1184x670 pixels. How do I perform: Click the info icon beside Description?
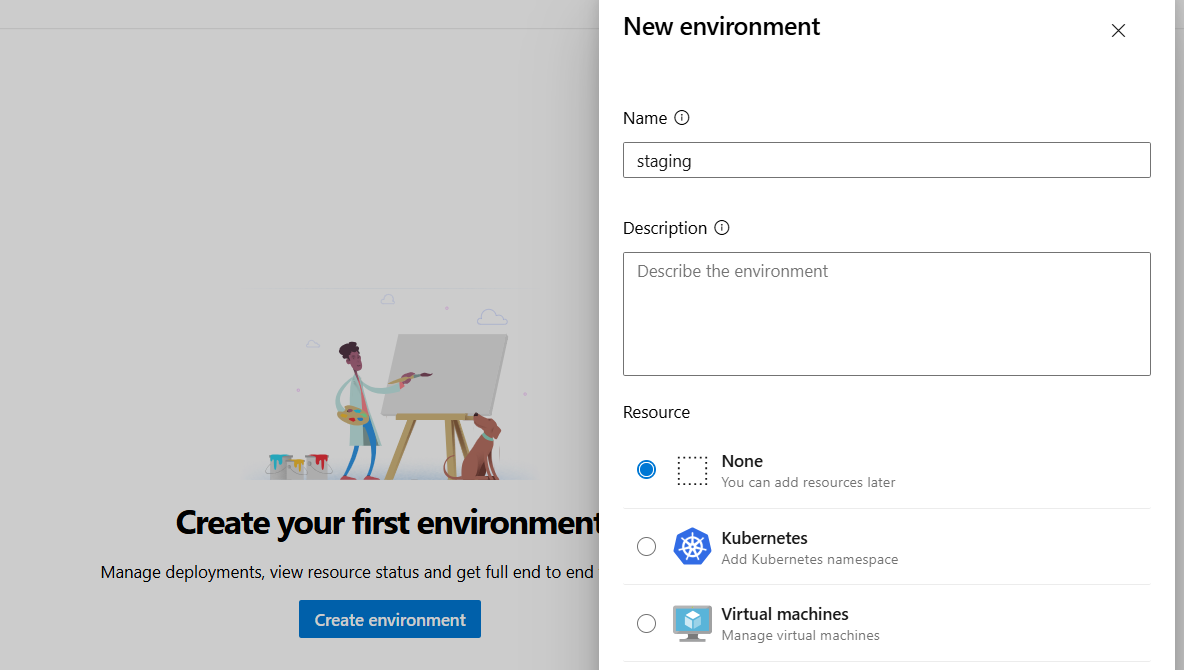coord(722,228)
